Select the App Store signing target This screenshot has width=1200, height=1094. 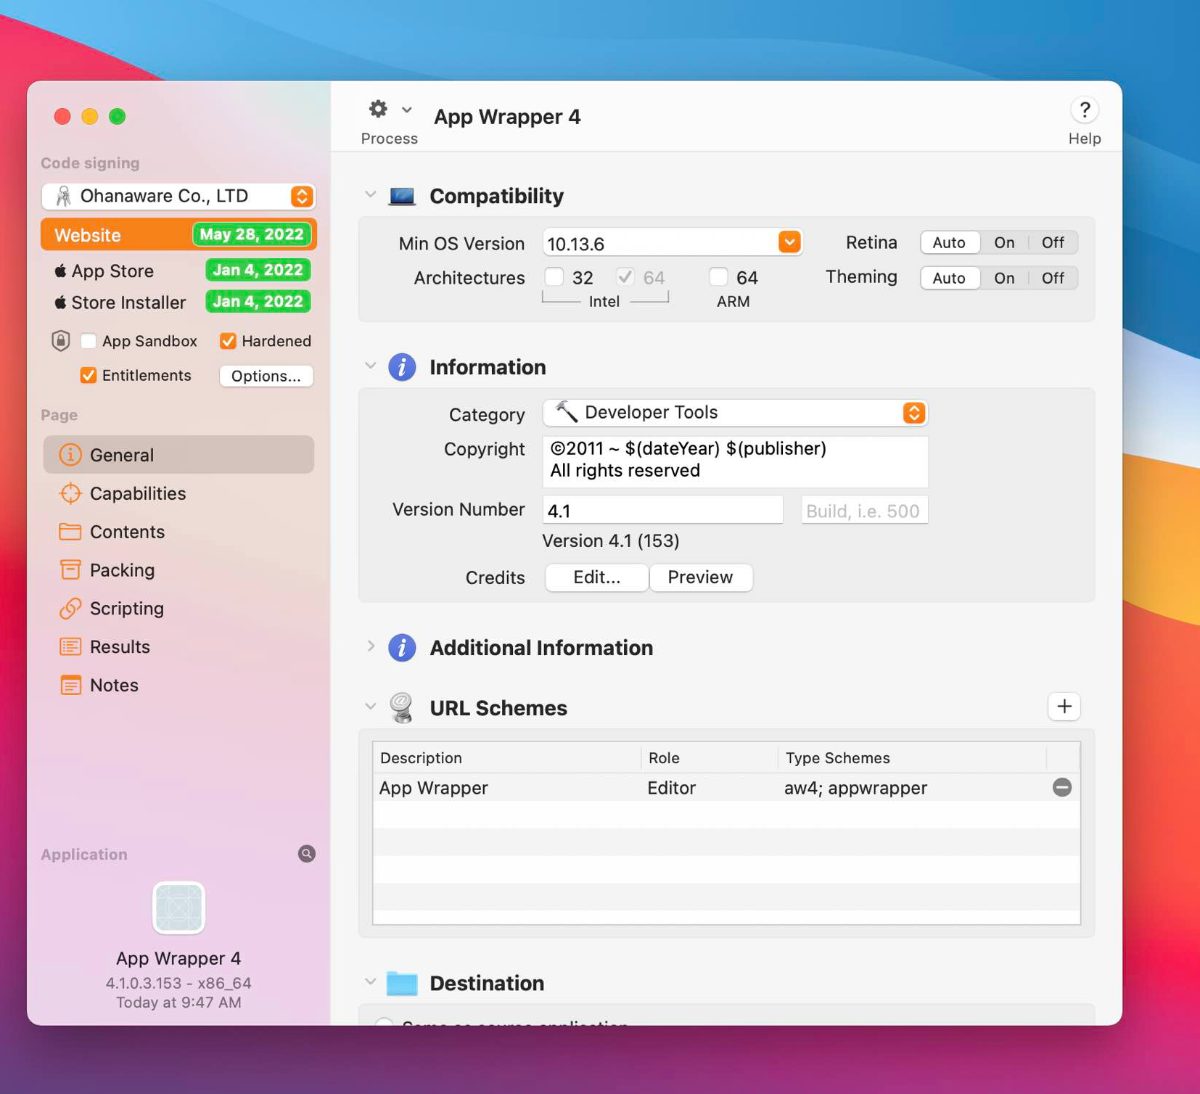tap(179, 270)
